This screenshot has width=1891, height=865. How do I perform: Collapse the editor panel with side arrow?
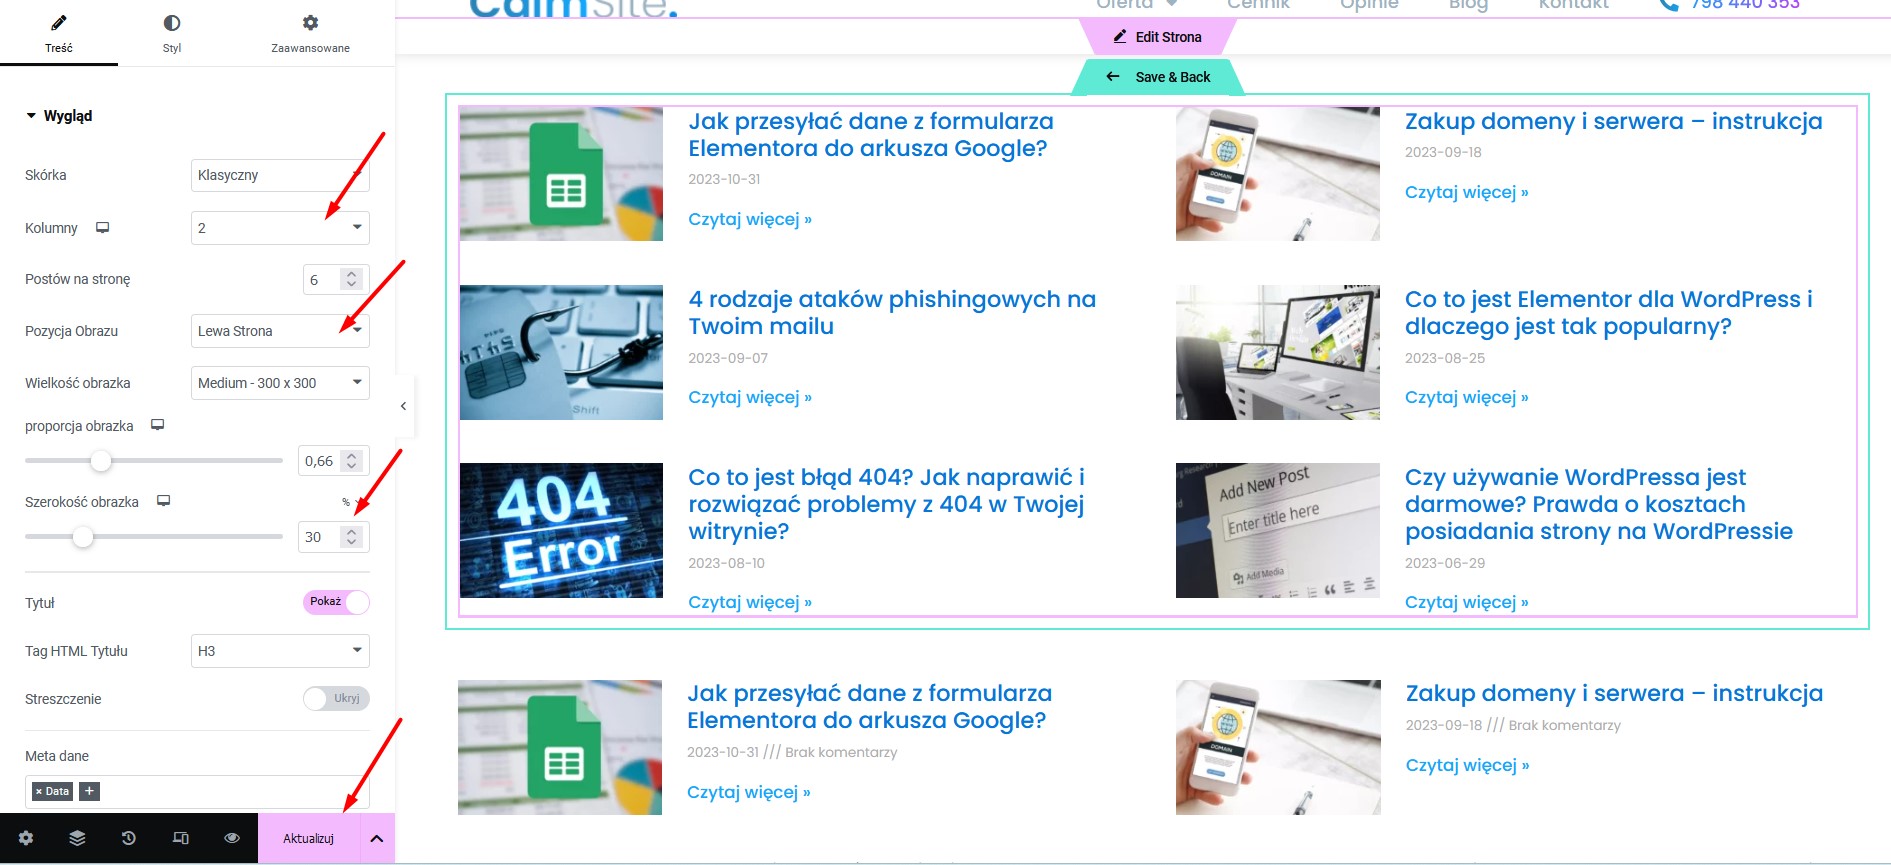click(403, 406)
